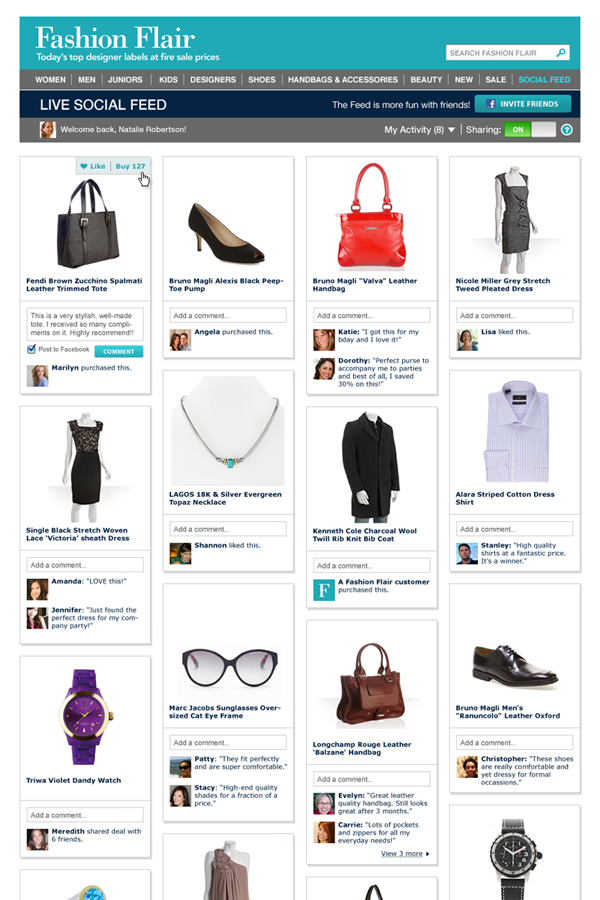Expand the My Activity (8) dropdown

pyautogui.click(x=420, y=130)
